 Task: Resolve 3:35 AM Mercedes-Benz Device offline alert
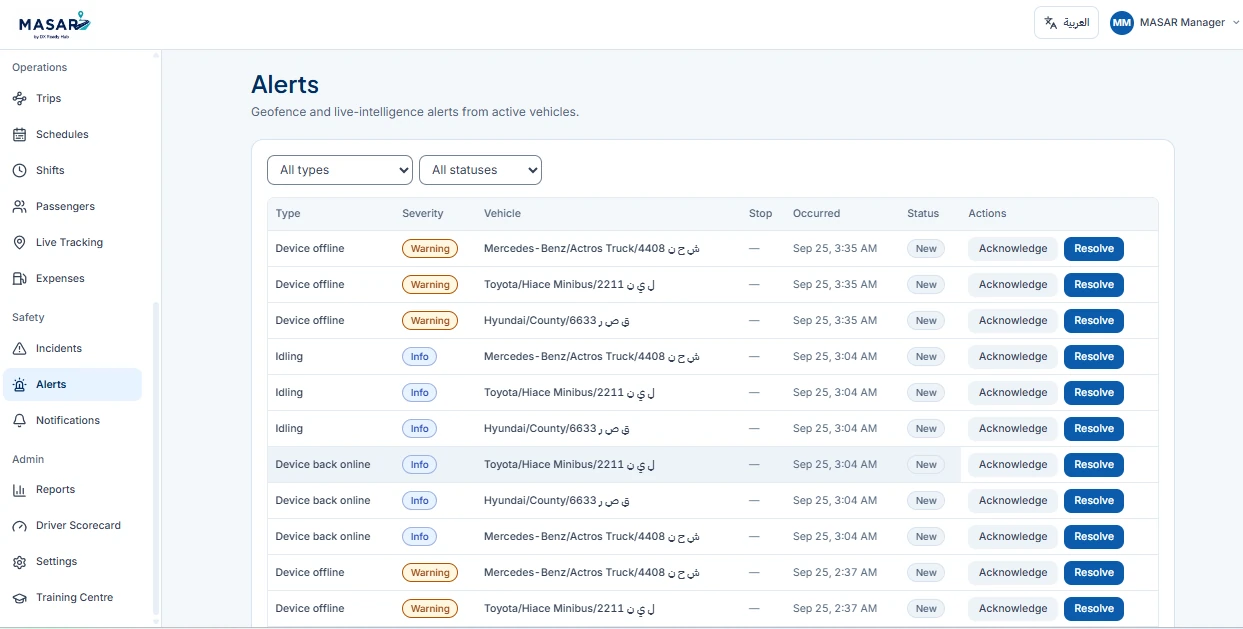(1094, 249)
